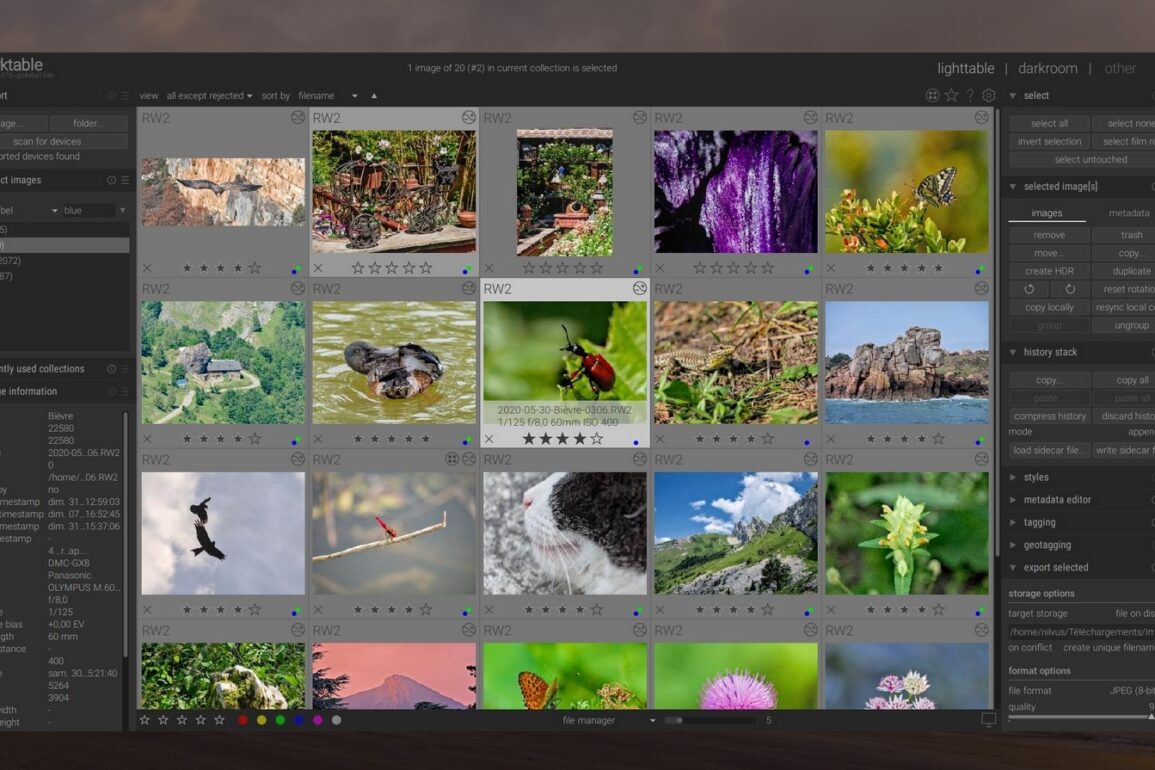Screen dimensions: 1155x770
Task: Click the rotate clockwise icon button
Action: (x=1069, y=289)
